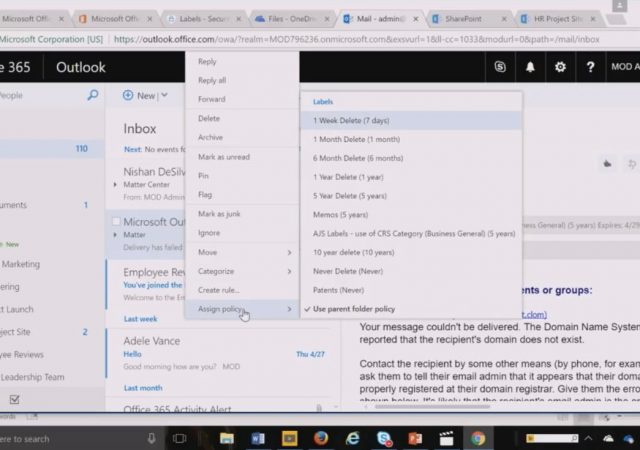Click the taskbar microphone icon

(x=151, y=439)
